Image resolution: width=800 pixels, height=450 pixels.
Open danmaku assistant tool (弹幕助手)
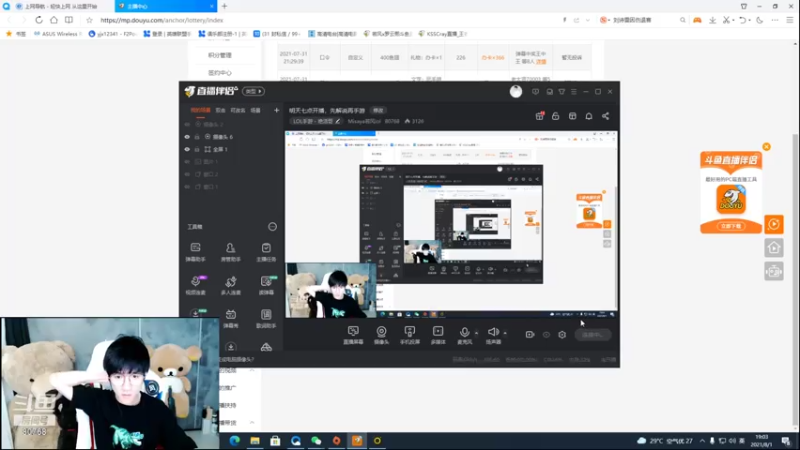click(x=195, y=252)
